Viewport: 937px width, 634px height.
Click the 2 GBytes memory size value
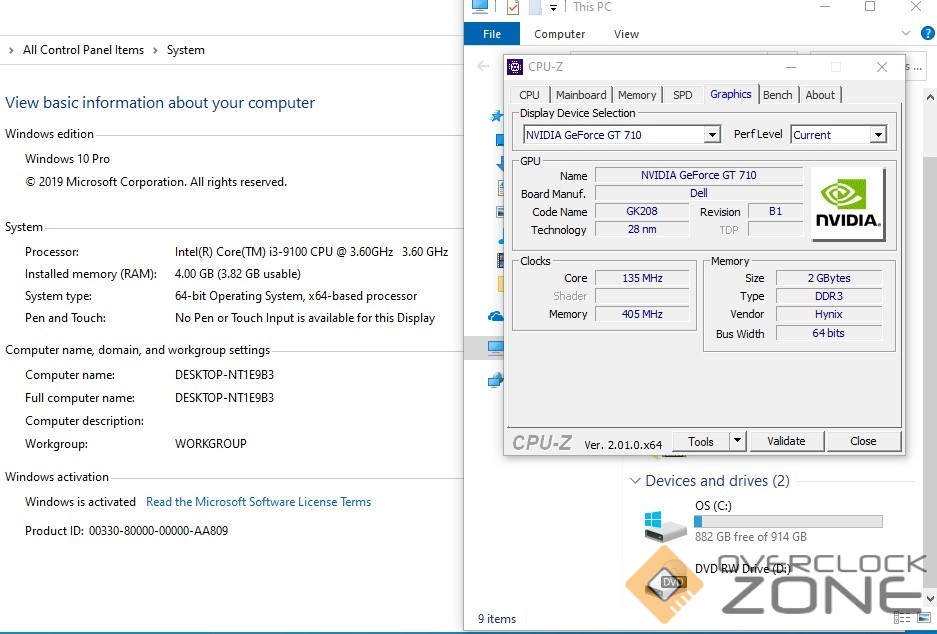[829, 278]
